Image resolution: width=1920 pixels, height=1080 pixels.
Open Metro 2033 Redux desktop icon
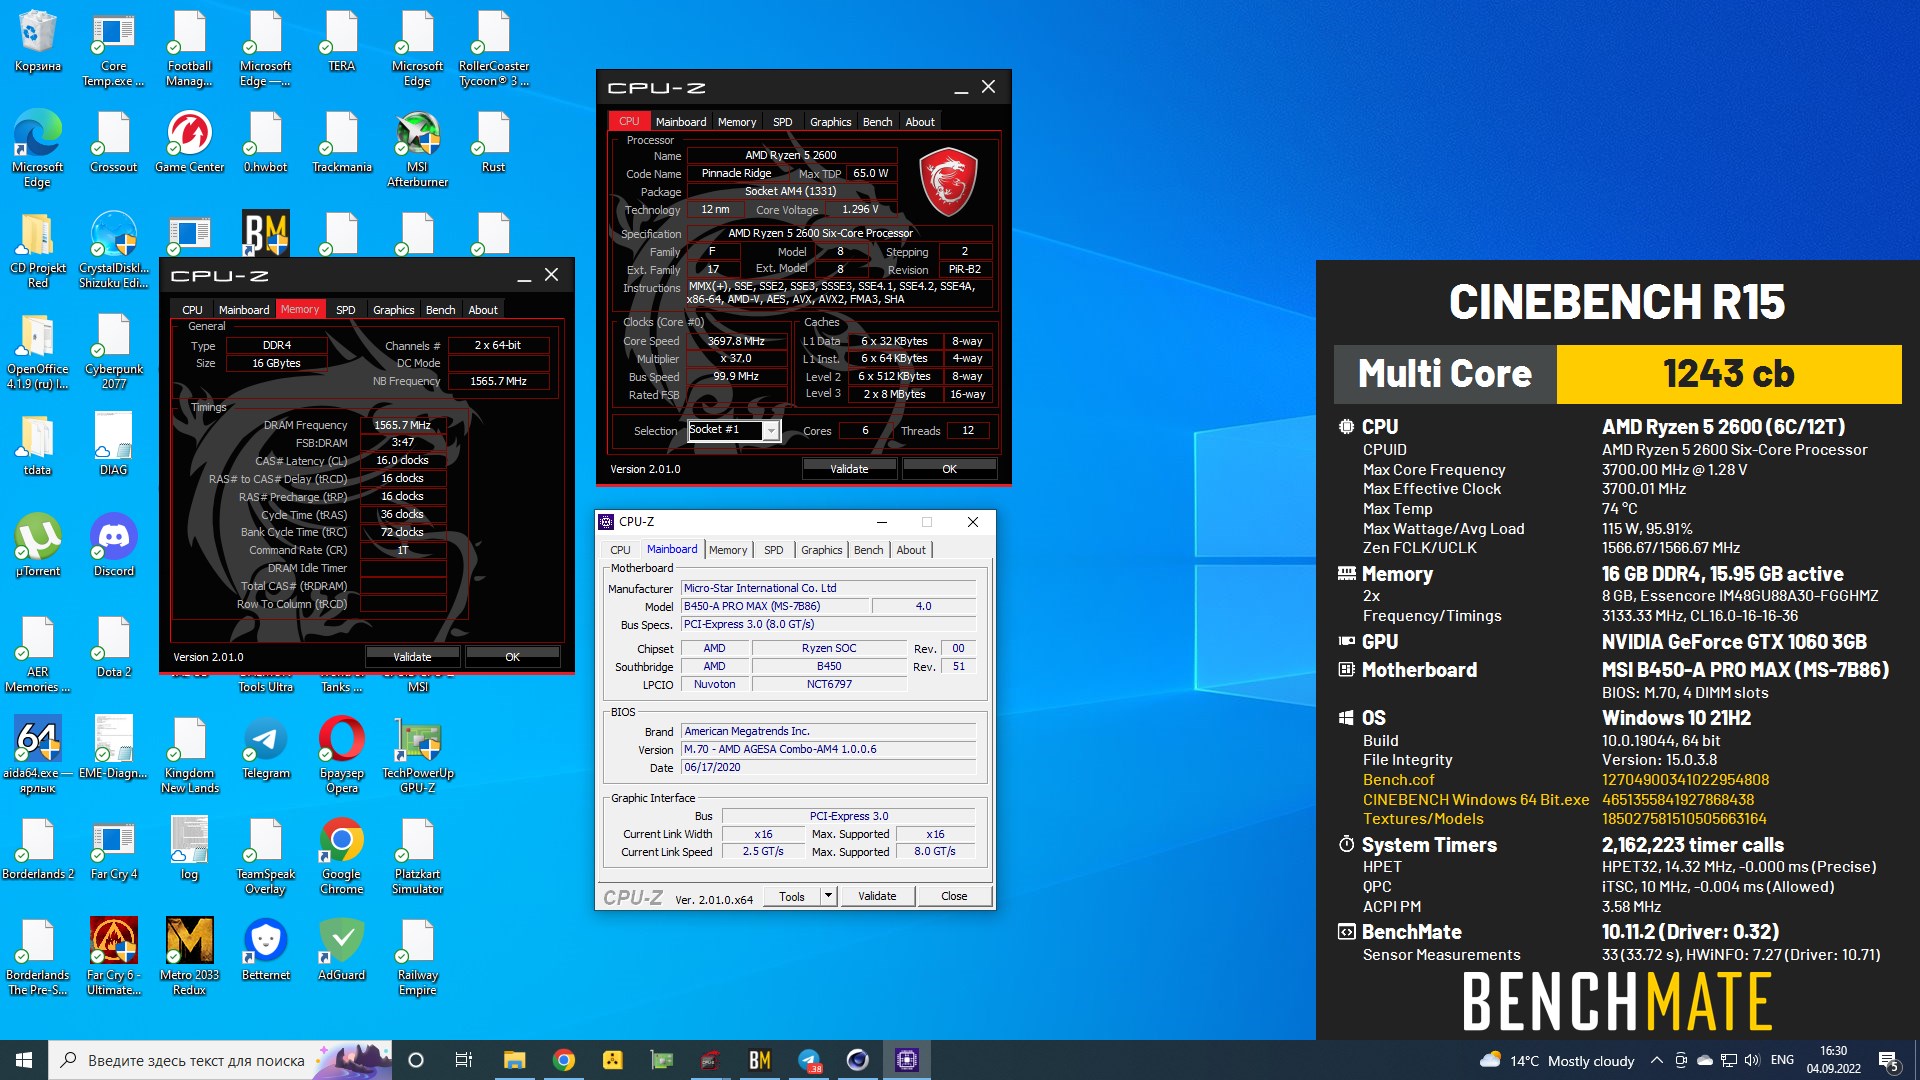pos(189,957)
